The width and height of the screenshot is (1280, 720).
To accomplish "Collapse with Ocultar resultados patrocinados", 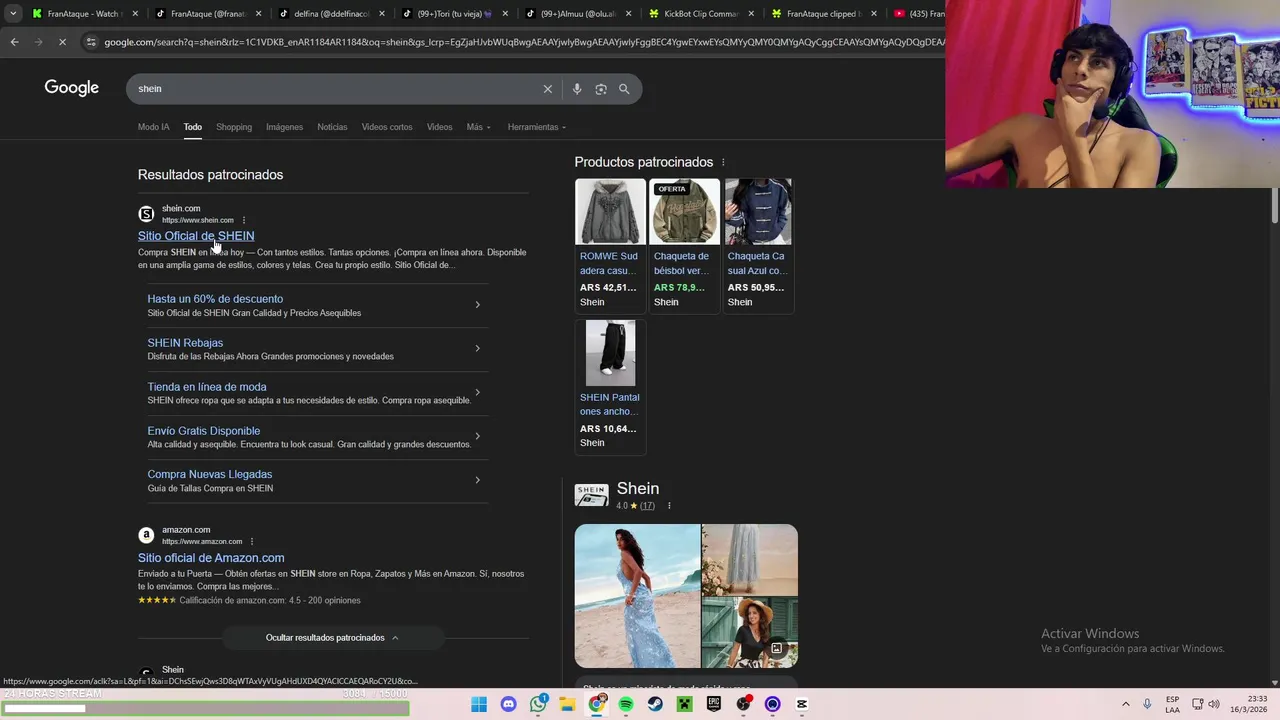I will (x=332, y=638).
